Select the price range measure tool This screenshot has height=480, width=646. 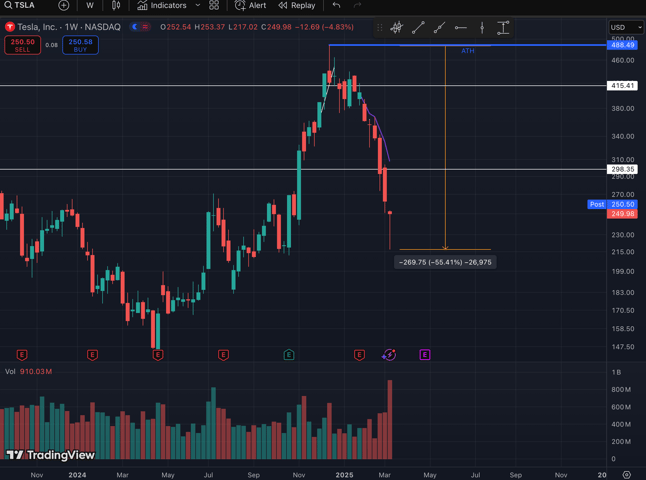tap(503, 28)
